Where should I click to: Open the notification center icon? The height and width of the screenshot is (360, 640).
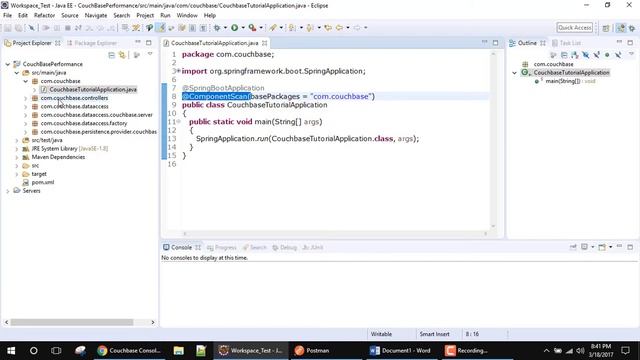[x=625, y=350]
